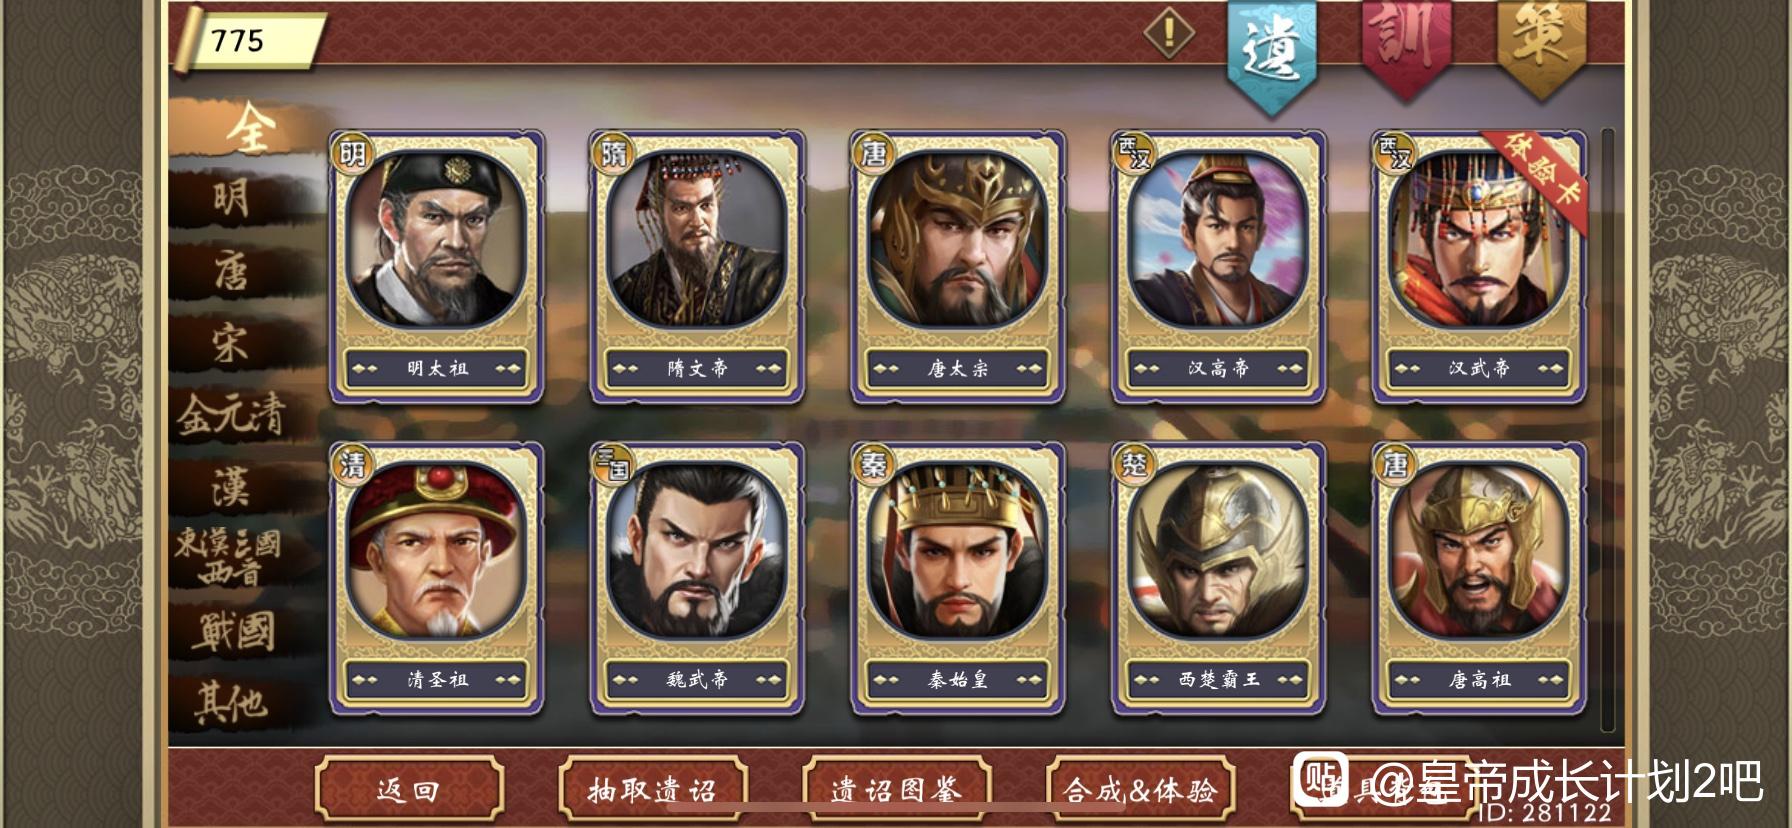Pick the 汉武帝 trial card
The image size is (1792, 828).
1479,266
